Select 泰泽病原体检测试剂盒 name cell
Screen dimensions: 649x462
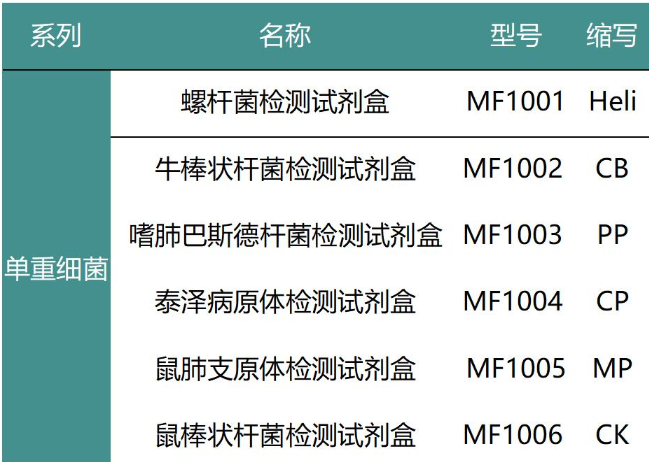(285, 301)
